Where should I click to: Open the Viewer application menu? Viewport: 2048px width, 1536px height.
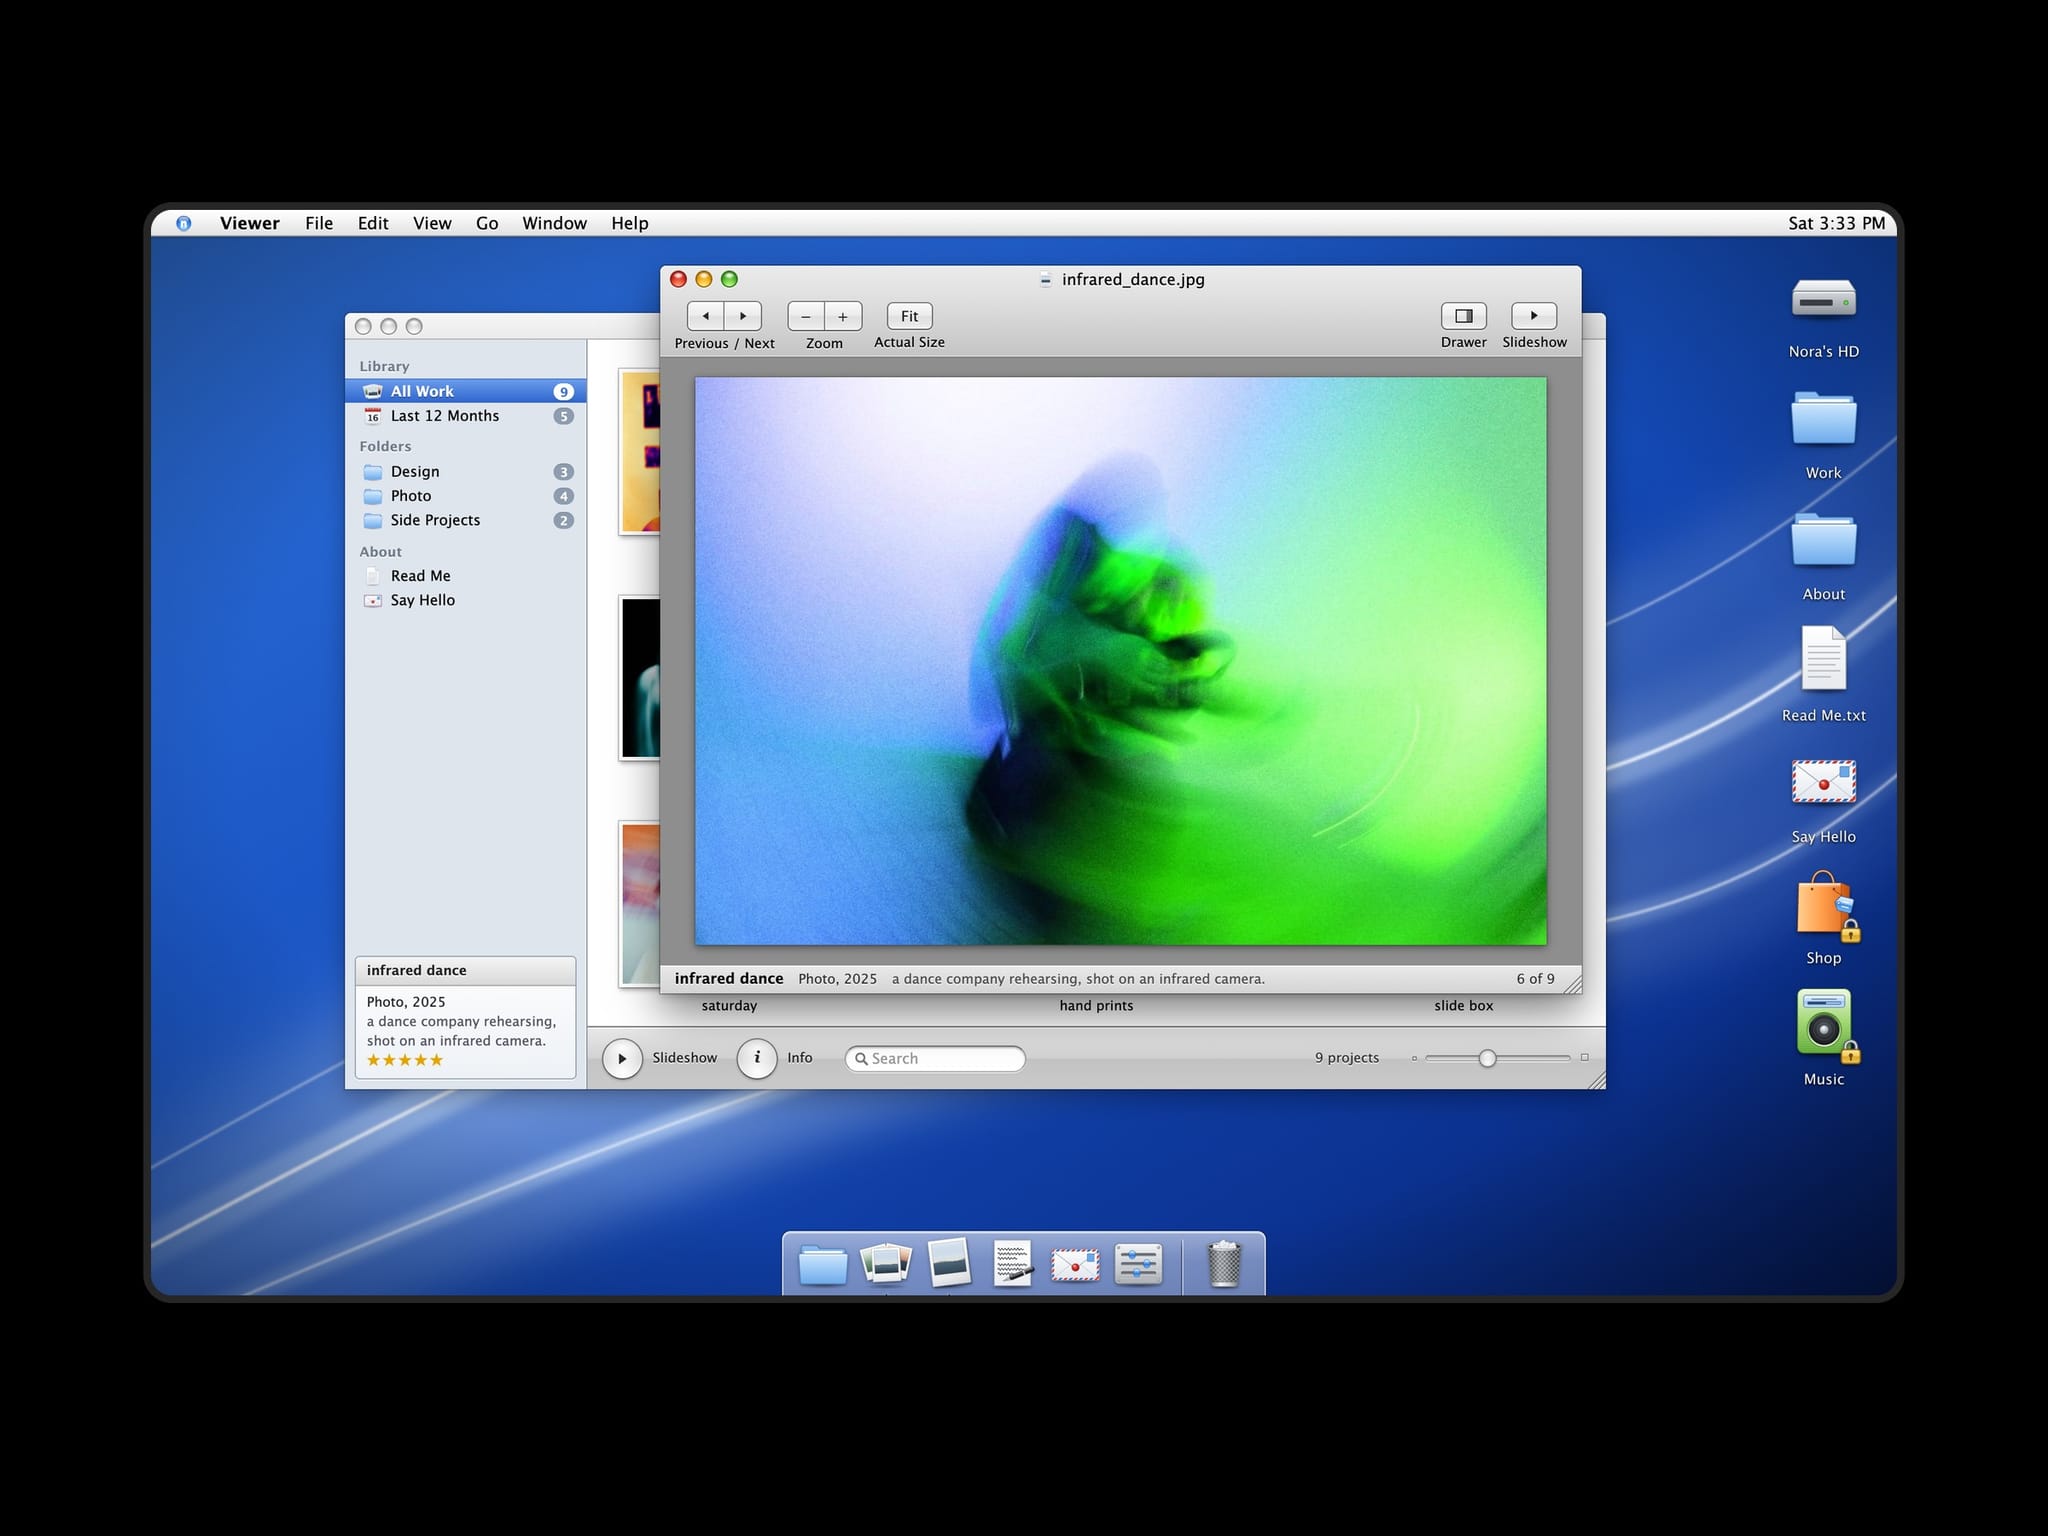249,223
